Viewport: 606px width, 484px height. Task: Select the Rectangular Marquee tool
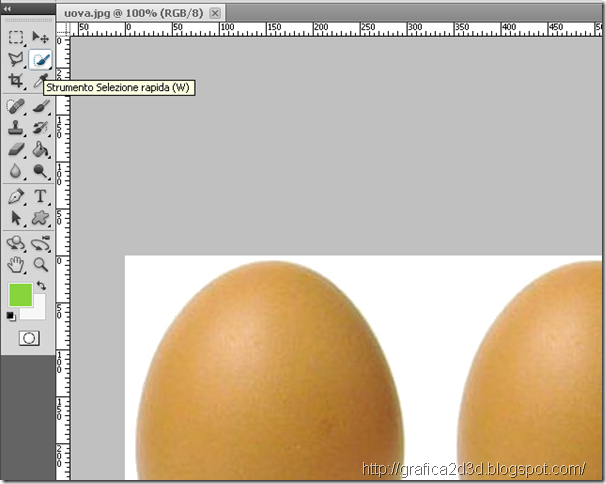click(x=16, y=37)
